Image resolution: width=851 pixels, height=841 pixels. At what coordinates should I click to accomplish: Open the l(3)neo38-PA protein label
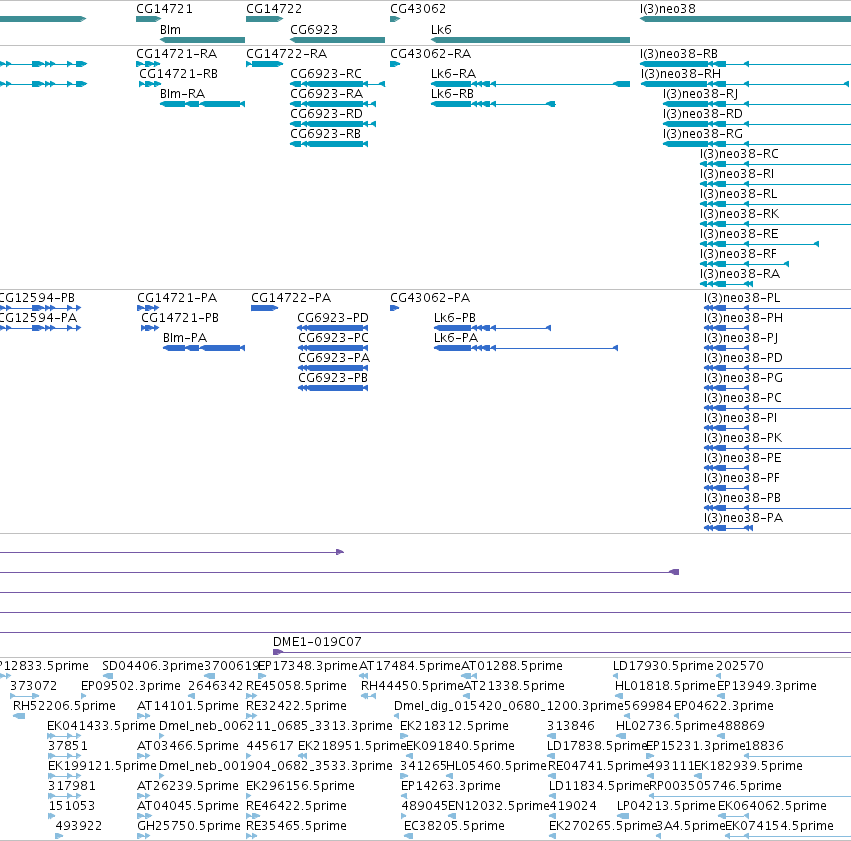[x=744, y=518]
